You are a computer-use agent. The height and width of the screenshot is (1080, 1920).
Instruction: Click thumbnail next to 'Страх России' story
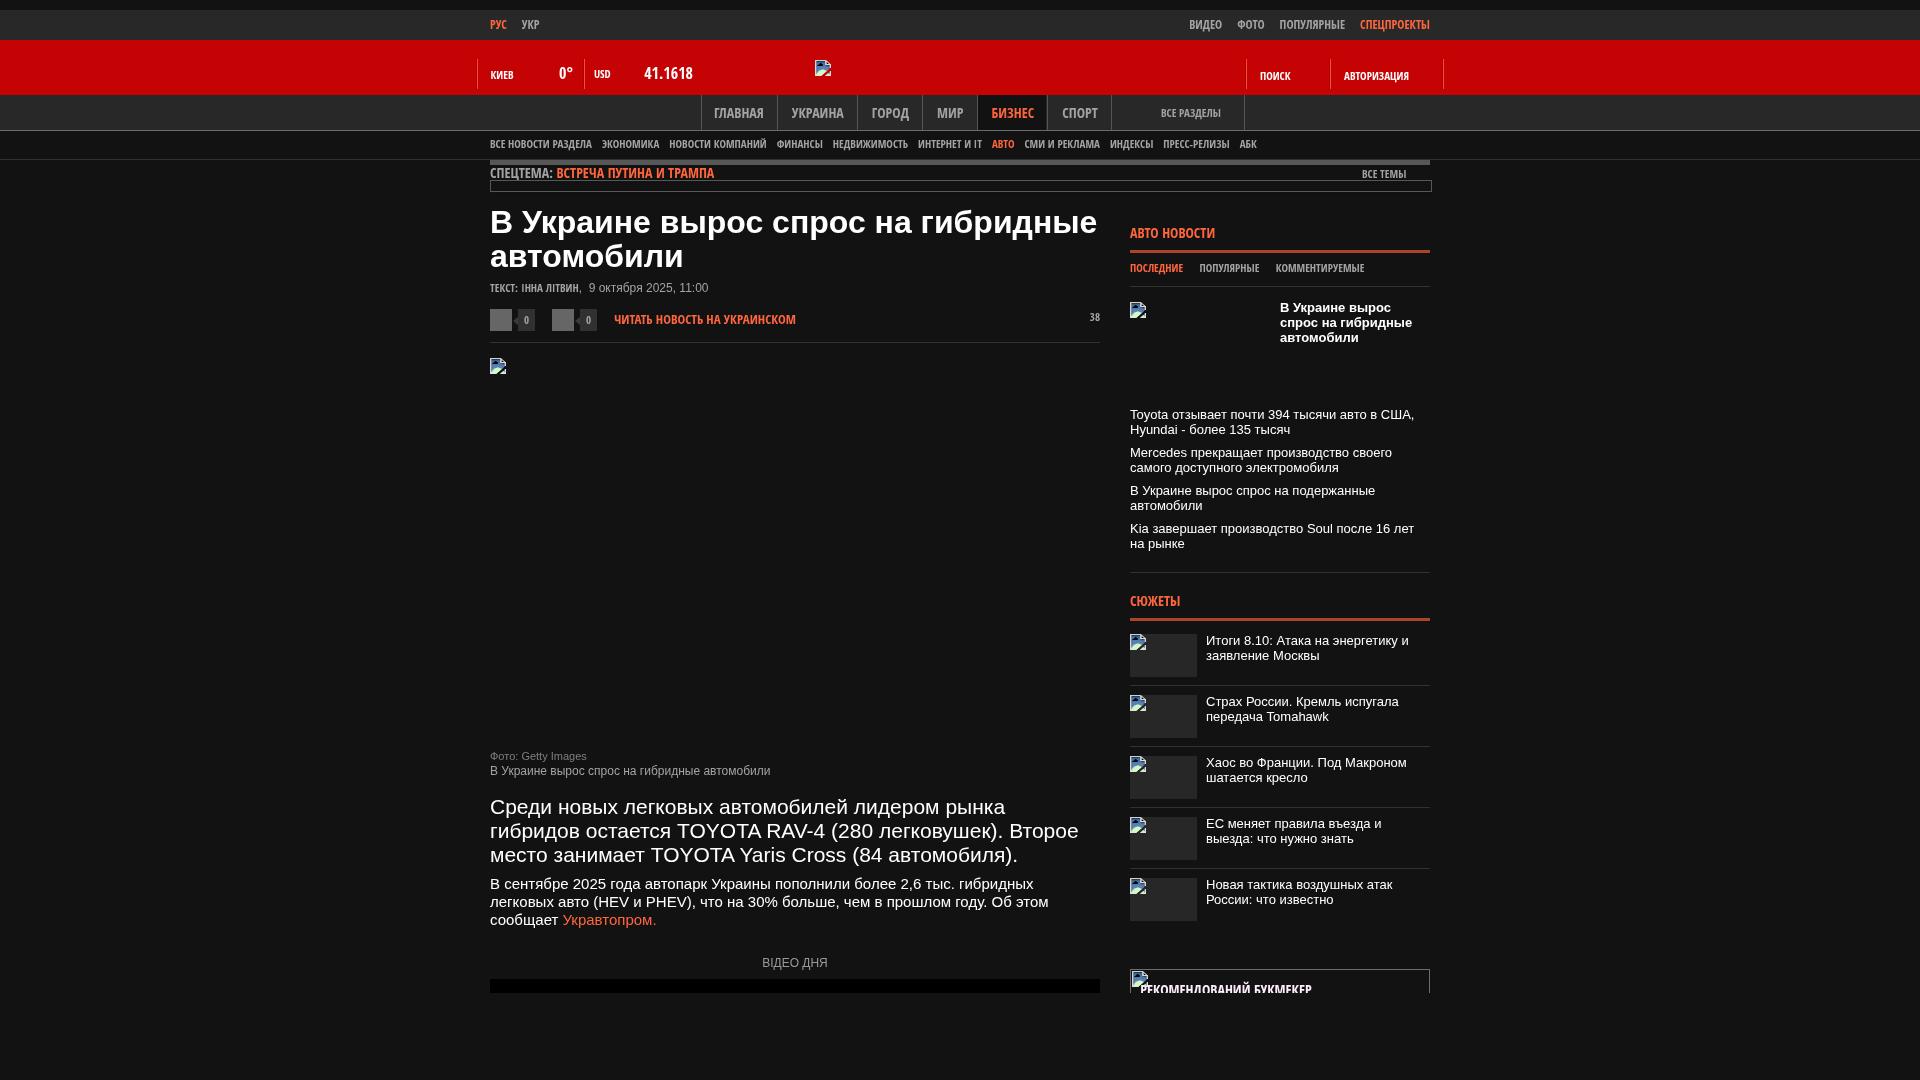1163,716
